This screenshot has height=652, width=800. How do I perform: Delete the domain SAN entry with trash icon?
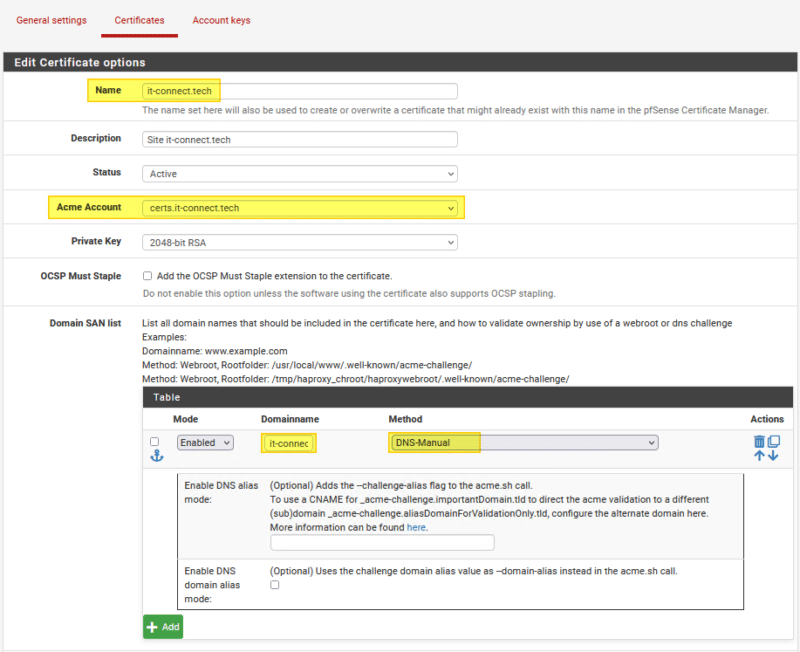759,441
